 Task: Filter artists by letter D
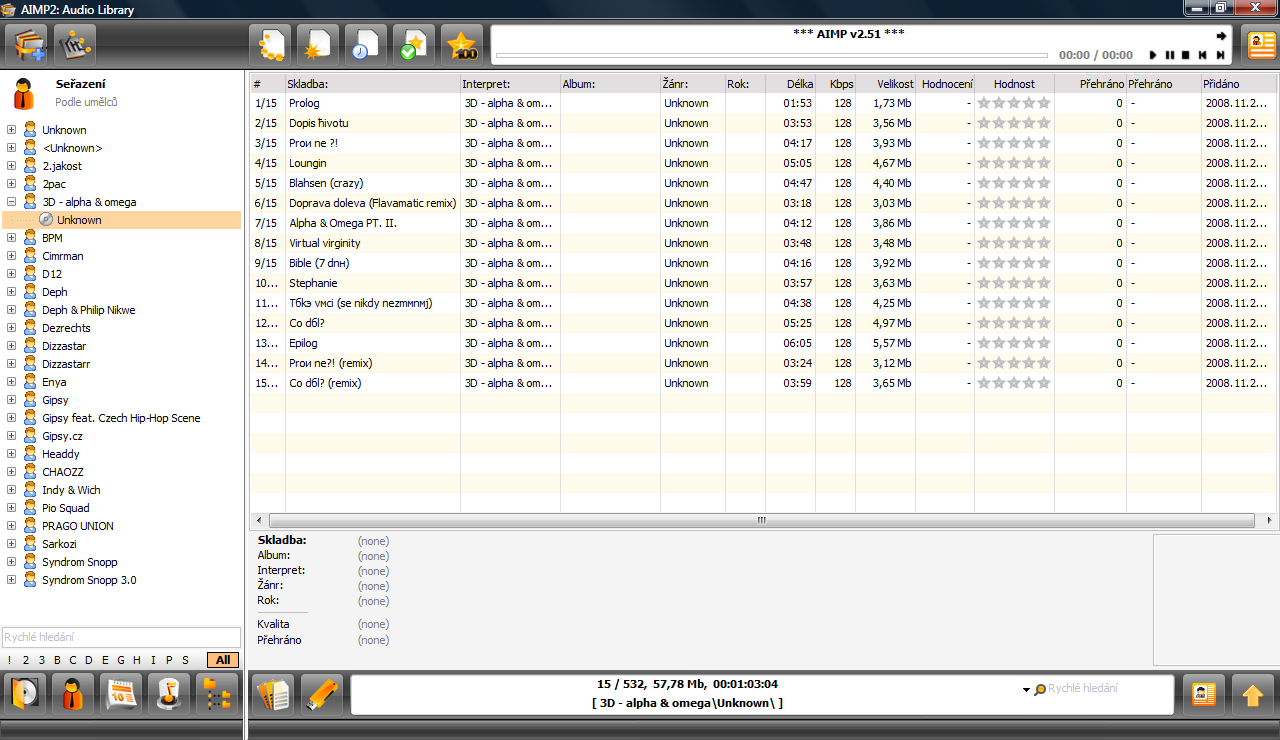89,660
